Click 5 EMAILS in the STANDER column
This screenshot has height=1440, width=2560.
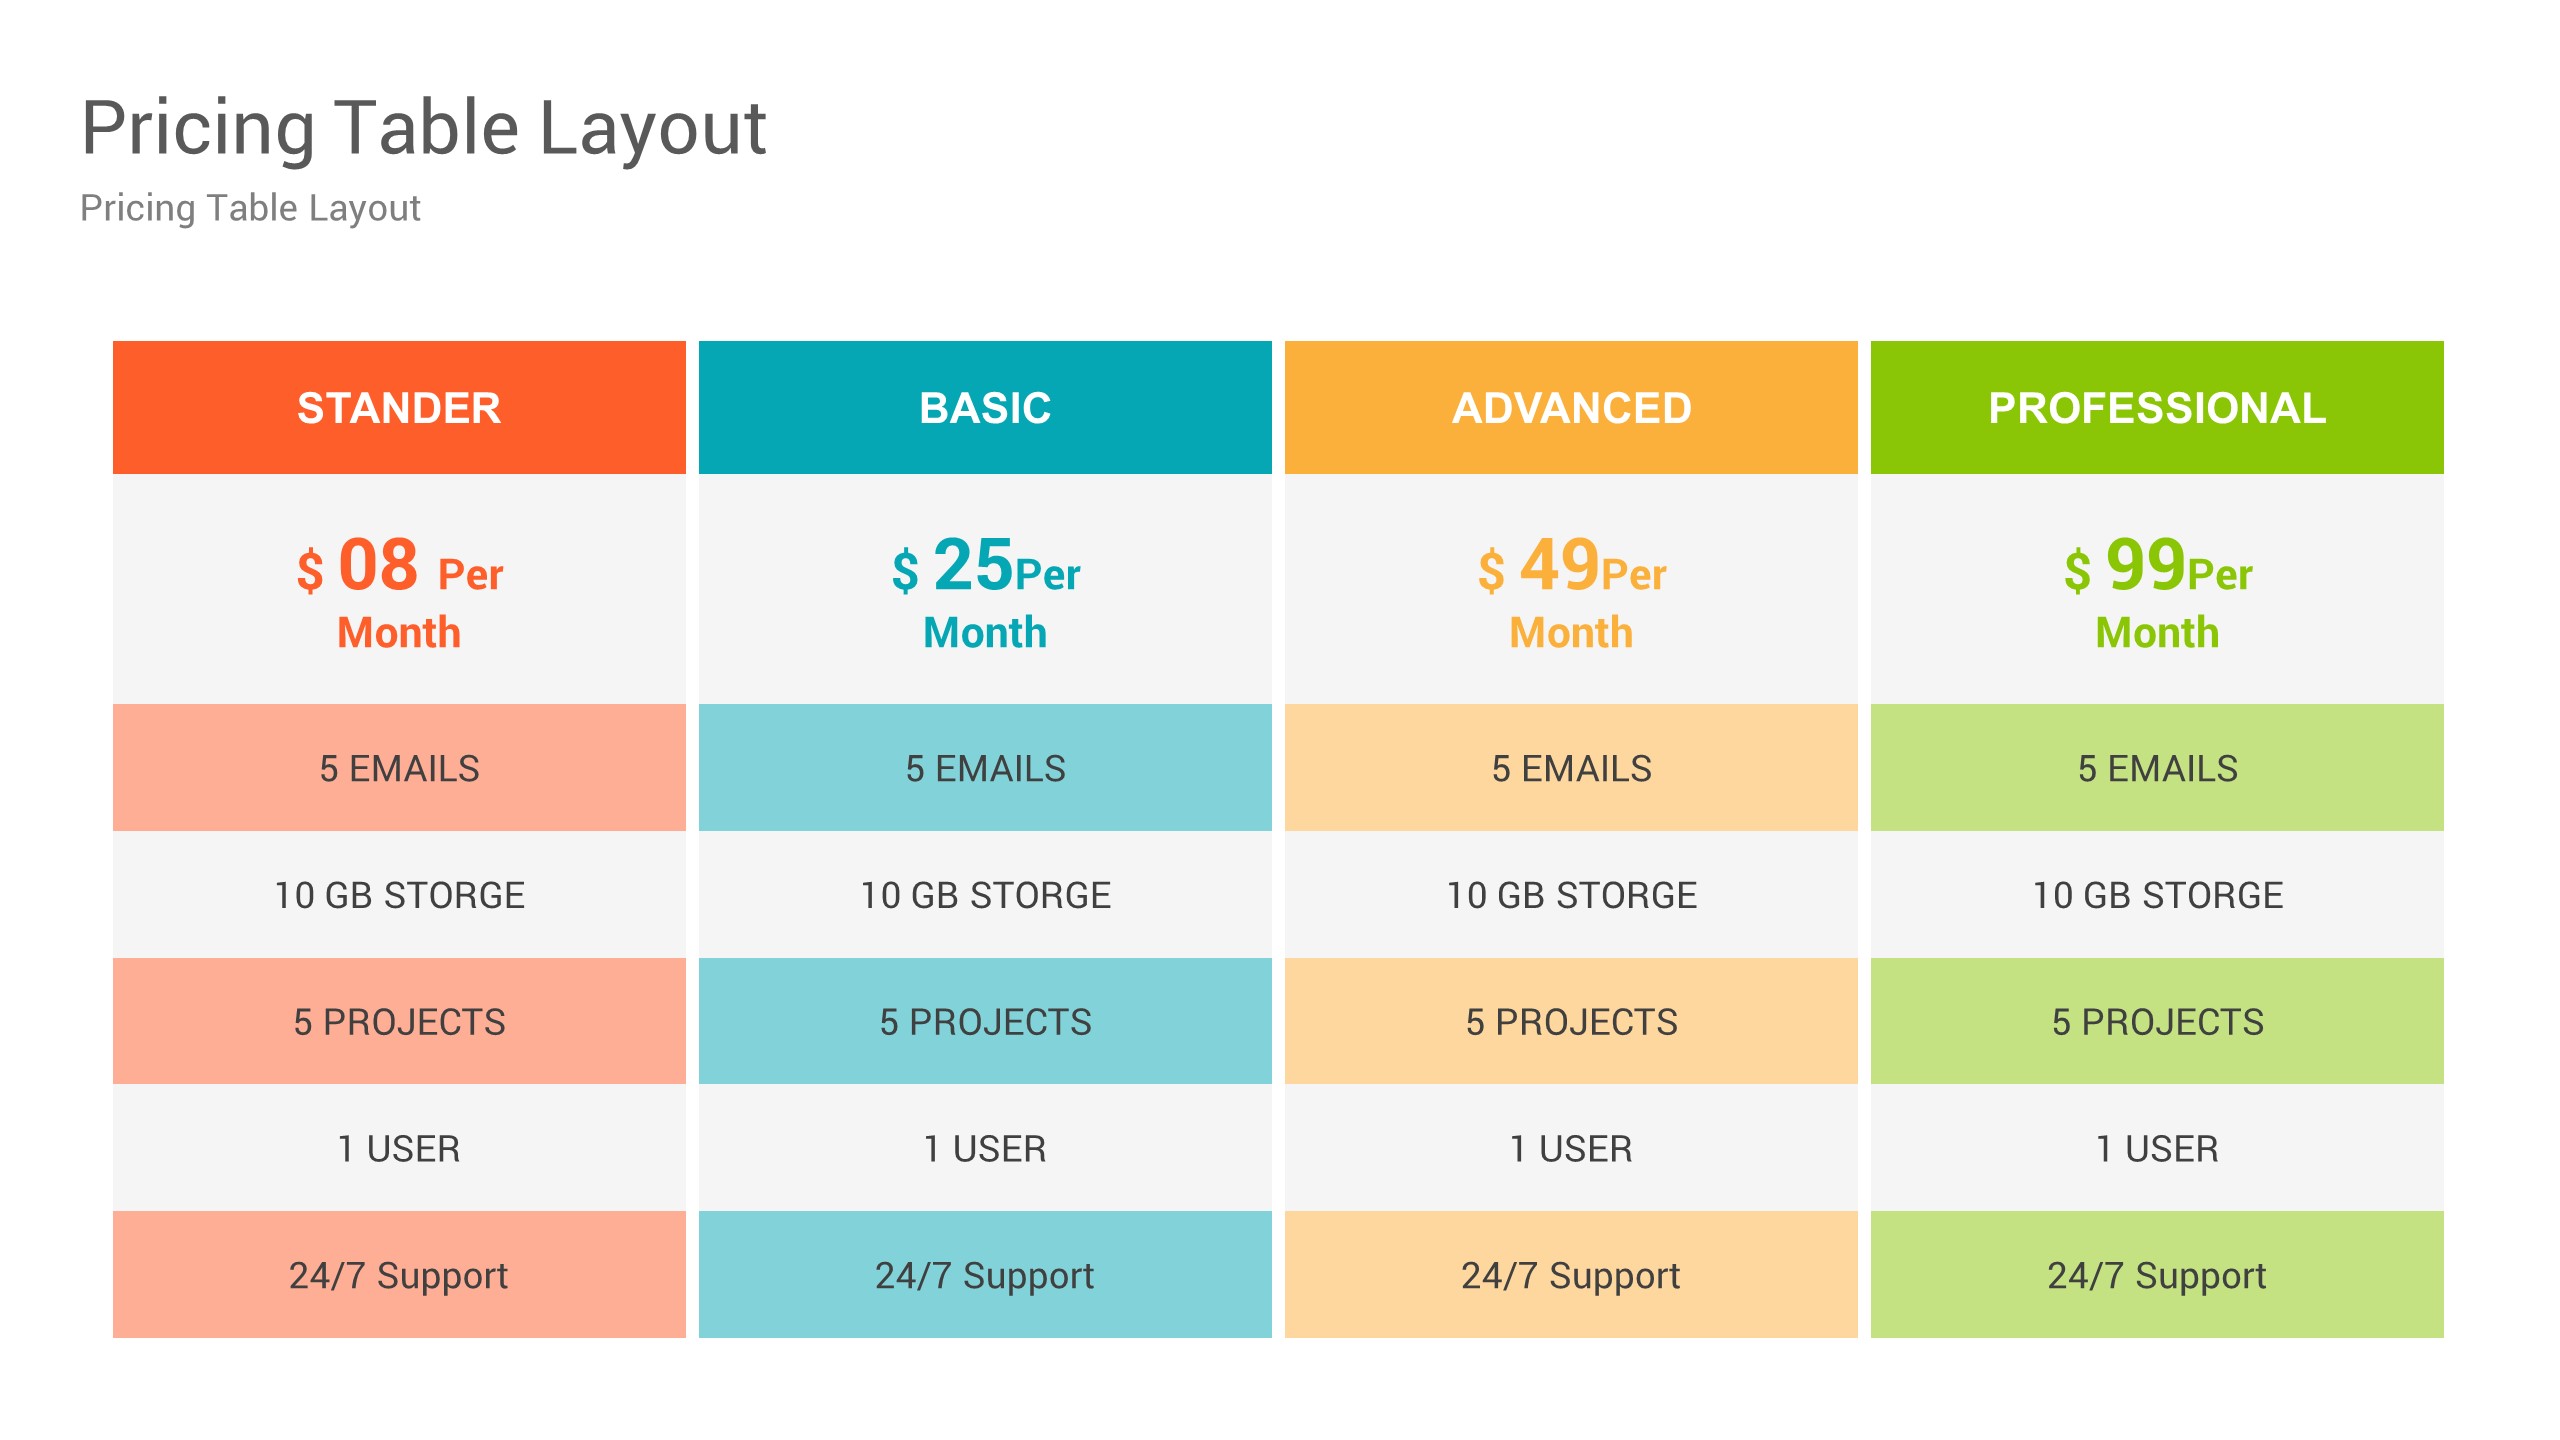pos(399,768)
